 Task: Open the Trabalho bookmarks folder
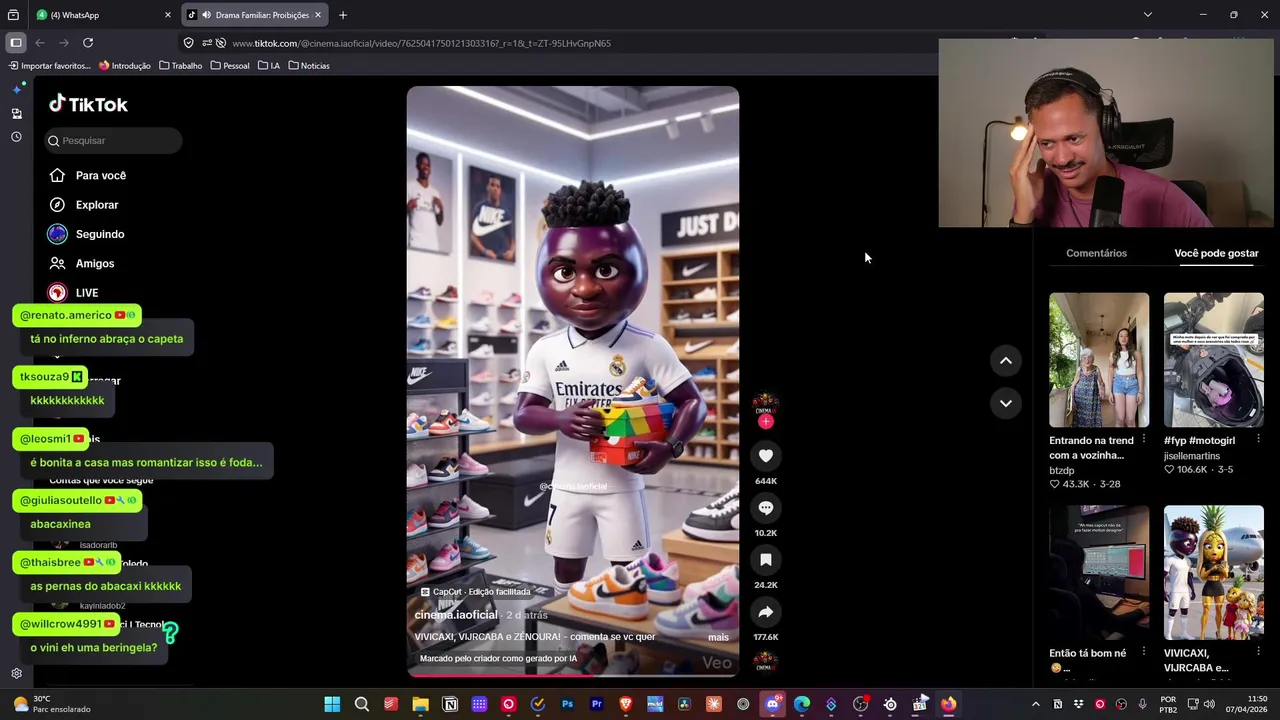[x=181, y=66]
